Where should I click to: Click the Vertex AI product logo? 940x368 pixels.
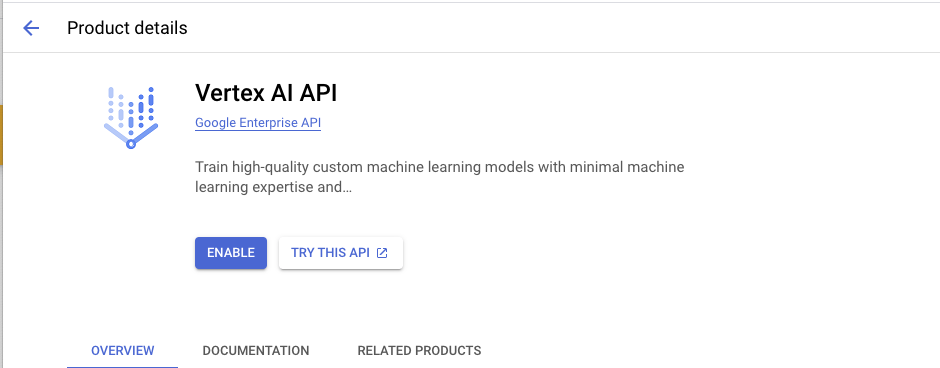coord(131,117)
